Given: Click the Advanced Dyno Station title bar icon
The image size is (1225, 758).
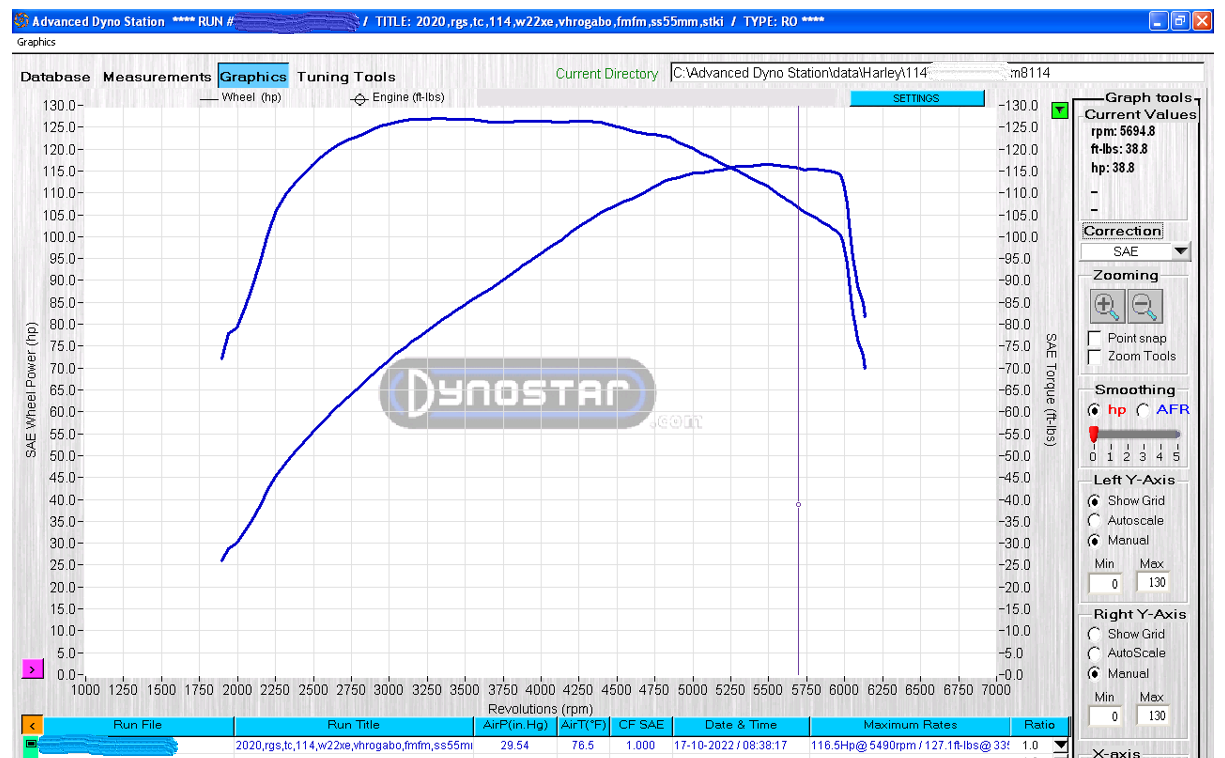Looking at the screenshot, I should (21, 21).
